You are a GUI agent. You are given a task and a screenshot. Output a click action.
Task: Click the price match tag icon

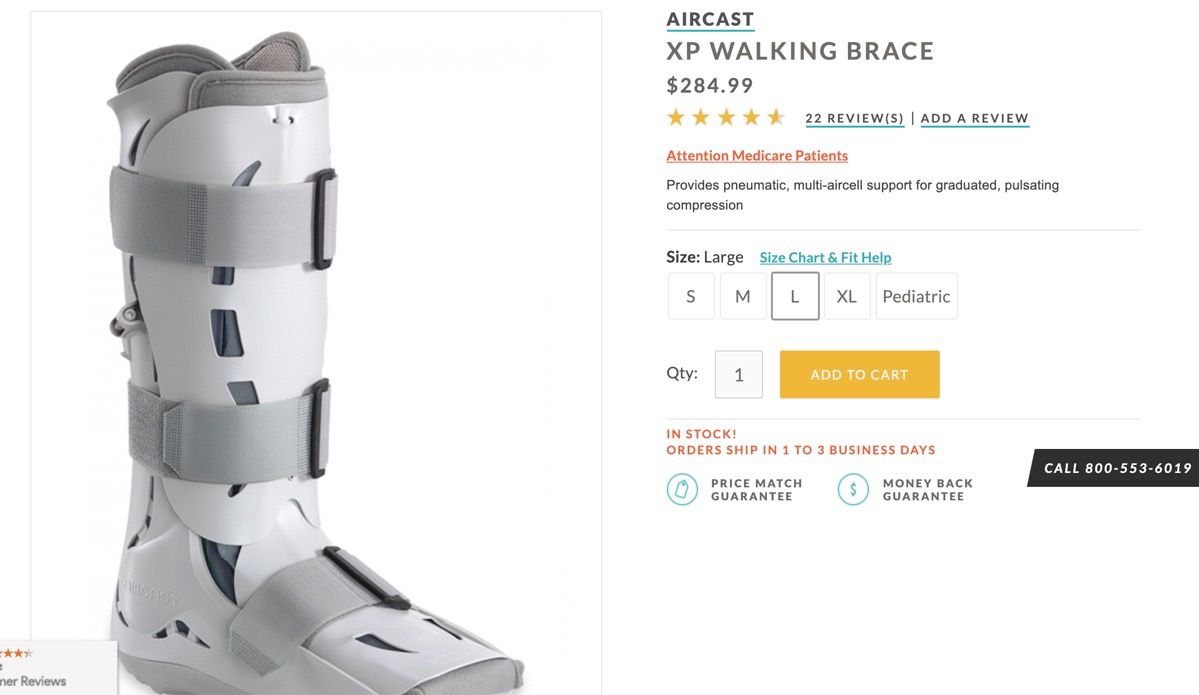[x=682, y=489]
